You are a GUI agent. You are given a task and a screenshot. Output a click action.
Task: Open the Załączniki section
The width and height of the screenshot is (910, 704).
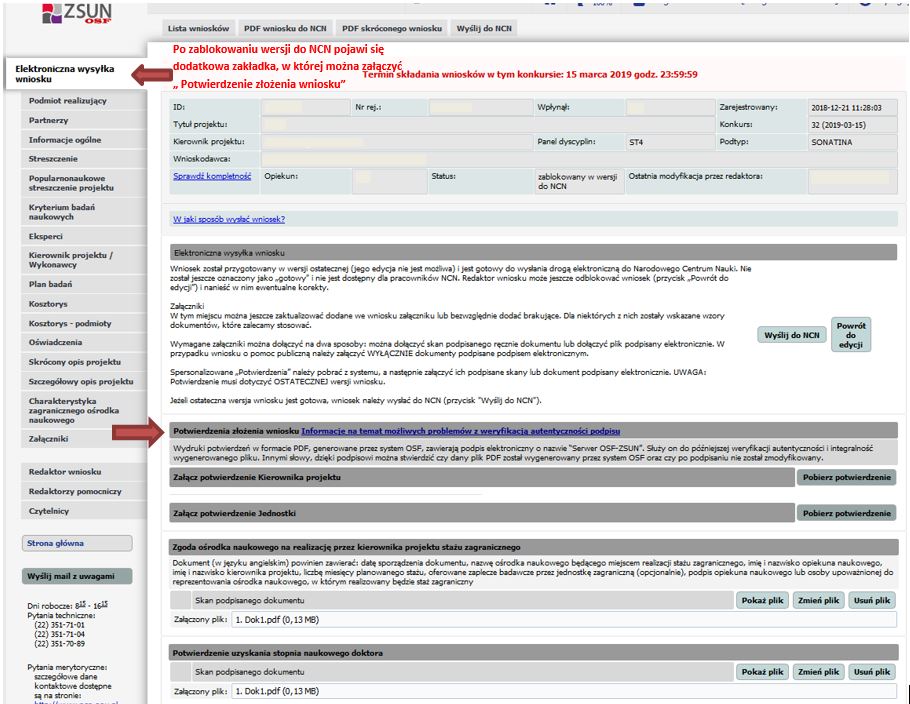pyautogui.click(x=84, y=439)
